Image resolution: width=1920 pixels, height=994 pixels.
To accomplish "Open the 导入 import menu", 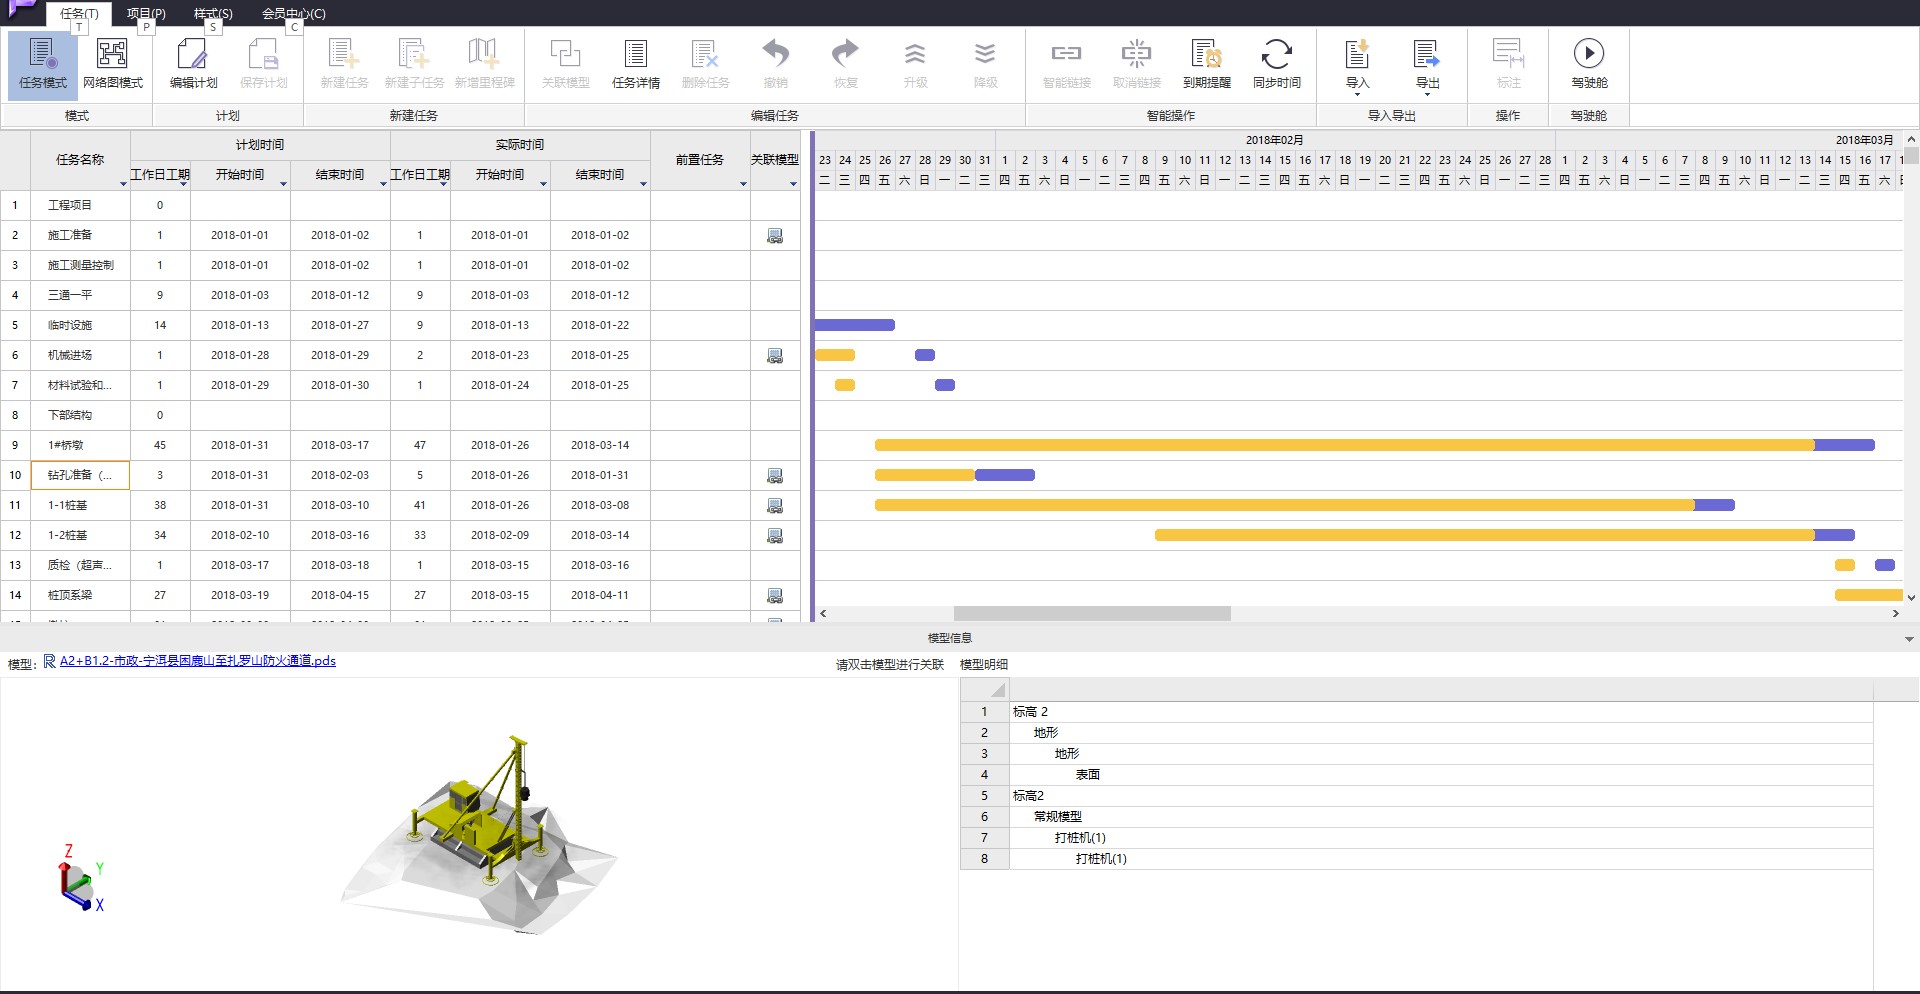I will [1357, 66].
